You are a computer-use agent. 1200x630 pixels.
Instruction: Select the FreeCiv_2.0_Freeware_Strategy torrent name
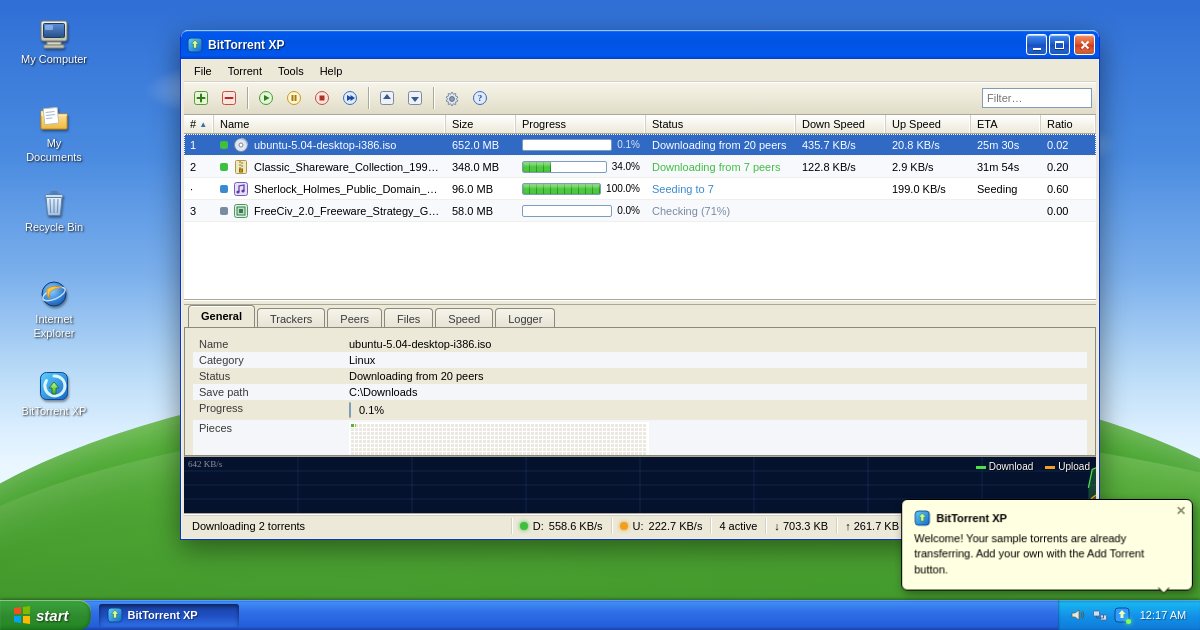click(x=345, y=211)
